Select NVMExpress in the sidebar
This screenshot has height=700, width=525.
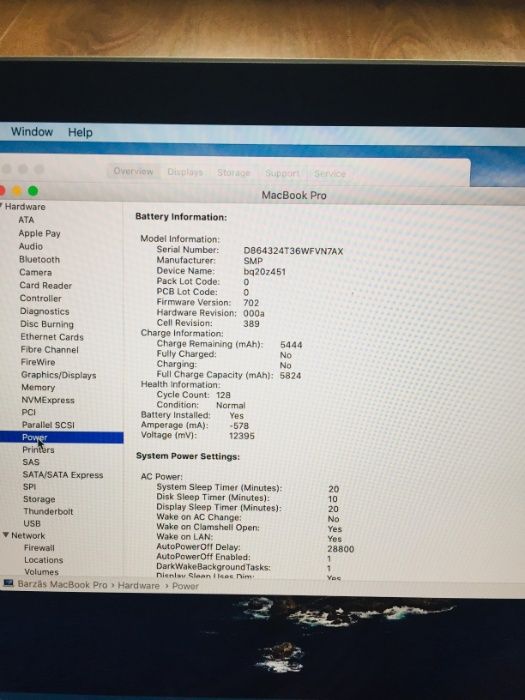(x=48, y=400)
